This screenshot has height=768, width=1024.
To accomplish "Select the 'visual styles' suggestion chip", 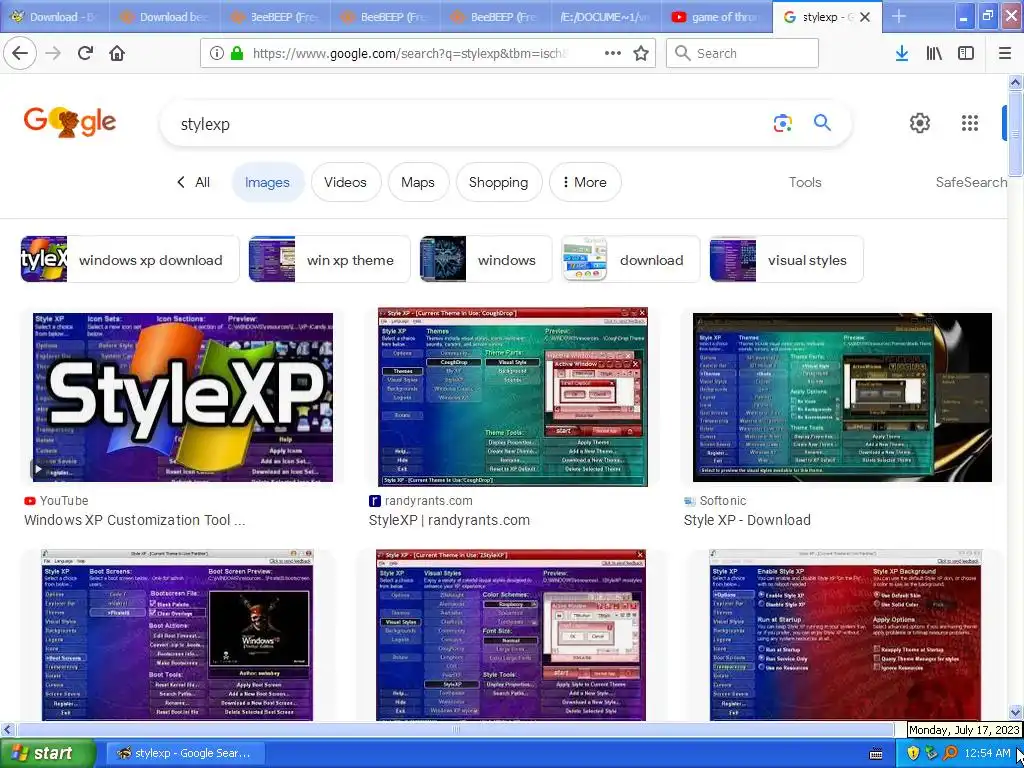I will pyautogui.click(x=786, y=259).
